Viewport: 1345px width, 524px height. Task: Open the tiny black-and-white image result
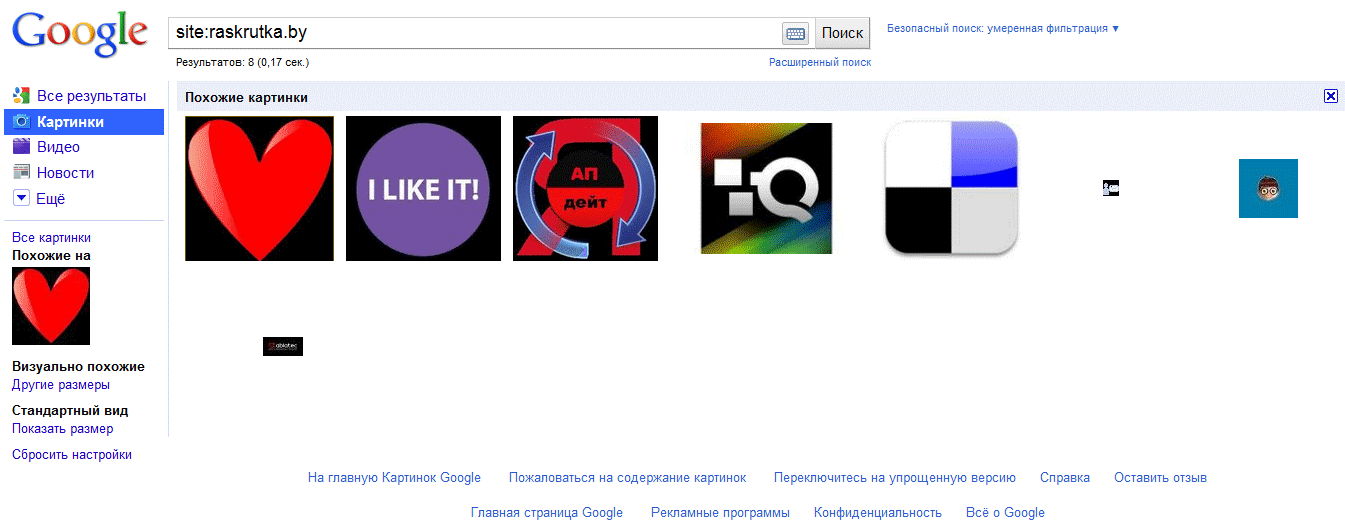1111,188
